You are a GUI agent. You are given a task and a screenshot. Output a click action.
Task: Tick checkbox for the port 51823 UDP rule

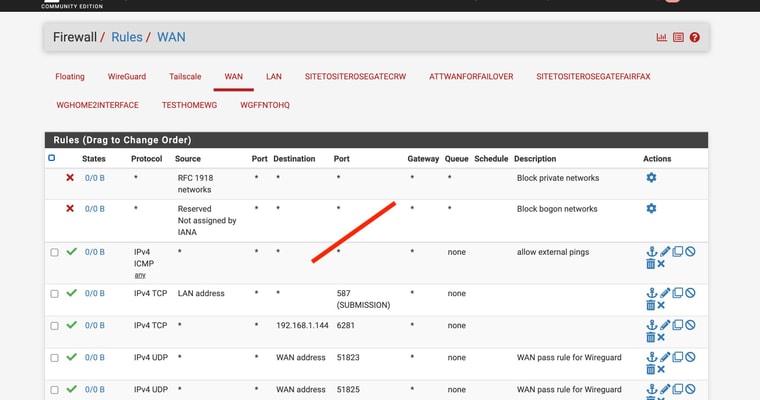point(55,357)
